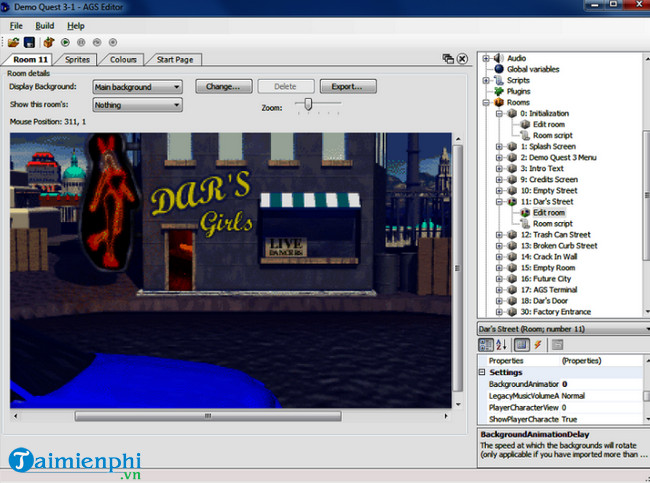Screen dimensions: 650x483
Task: Click the Zoom slider handle
Action: [x=308, y=104]
